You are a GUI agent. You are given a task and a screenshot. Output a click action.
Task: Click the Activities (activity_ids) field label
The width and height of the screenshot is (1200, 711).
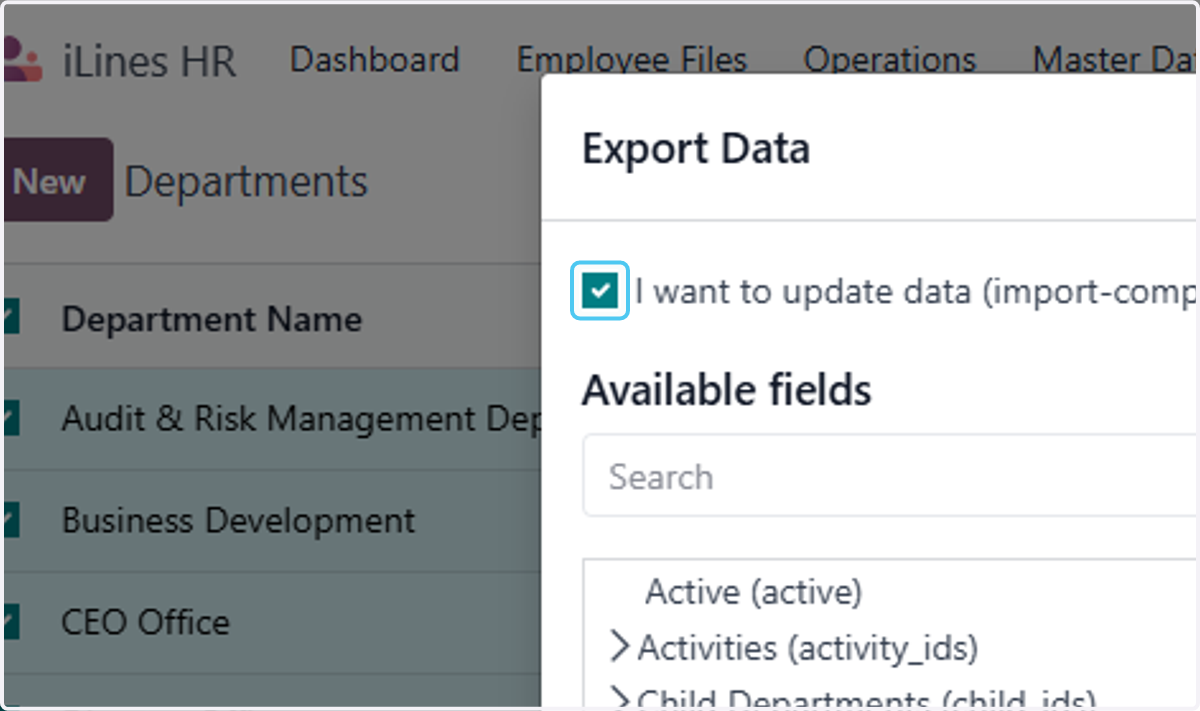[808, 648]
